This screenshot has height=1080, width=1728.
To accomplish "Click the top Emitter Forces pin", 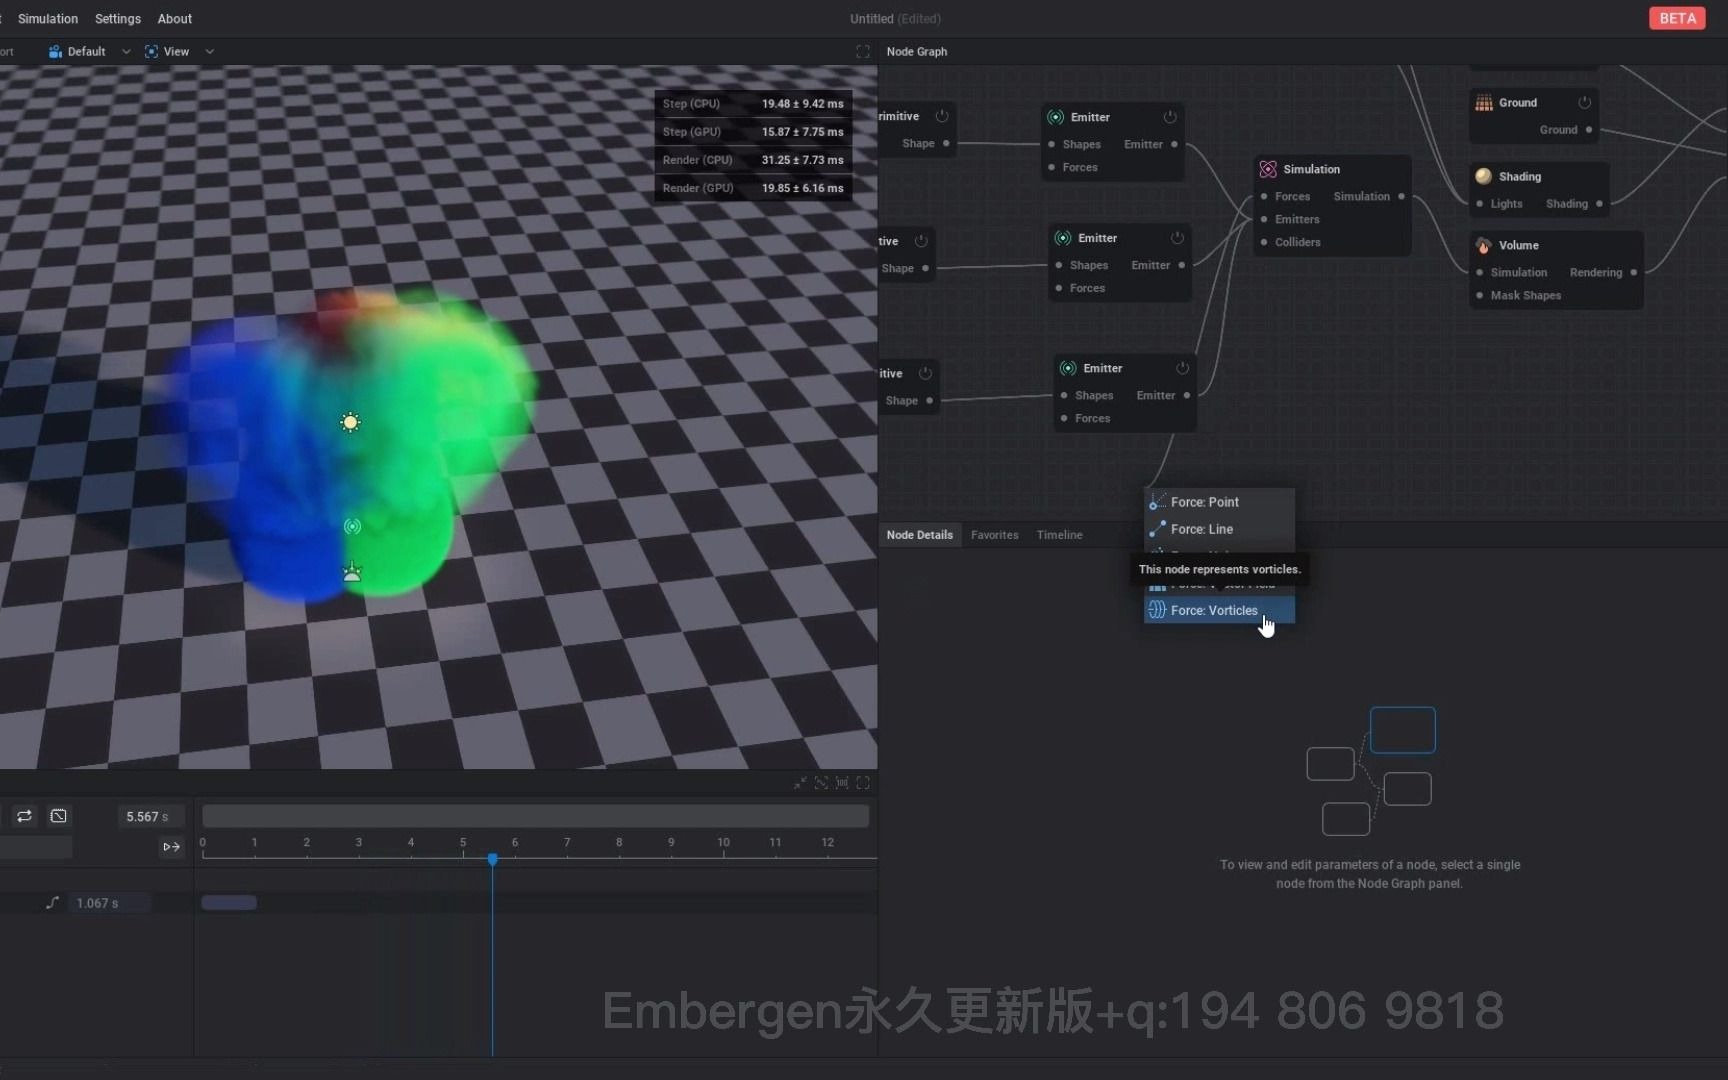I will coord(1052,168).
